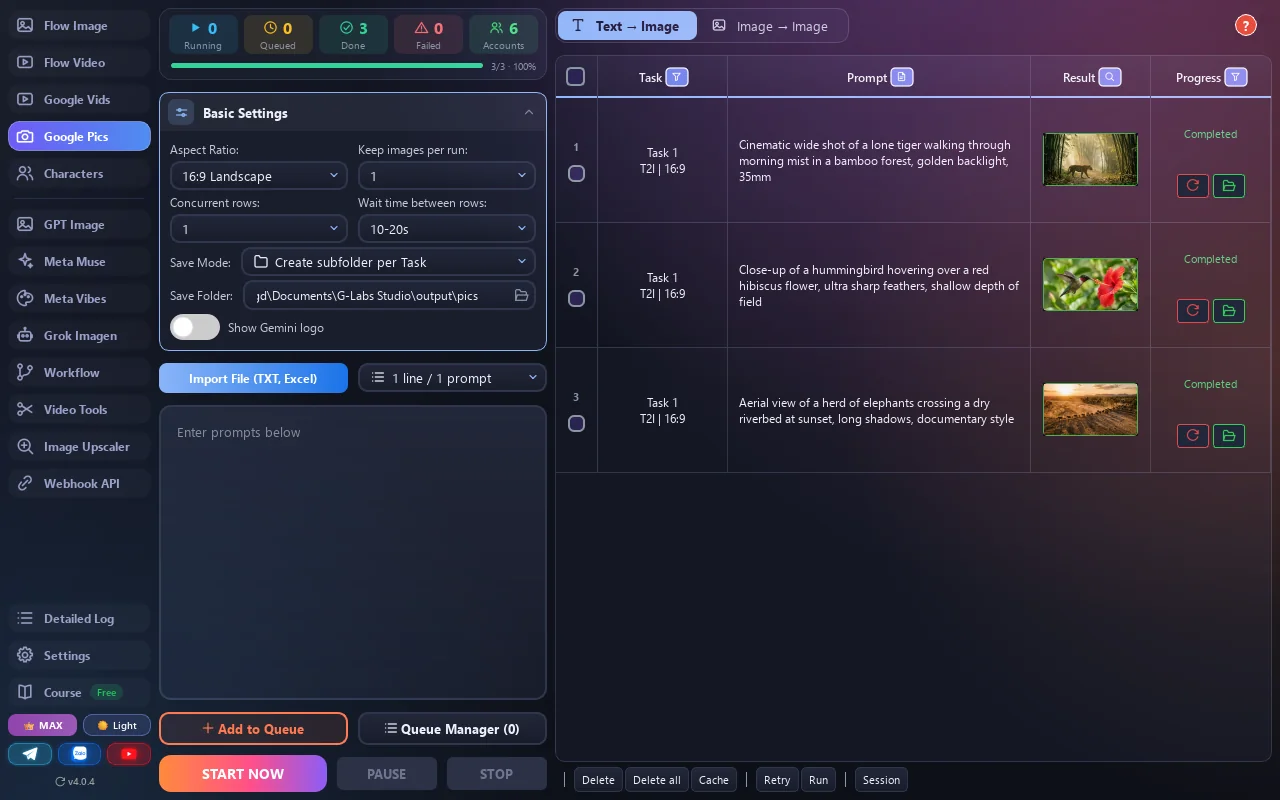Viewport: 1280px width, 800px height.
Task: Collapse the Basic Settings panel
Action: point(529,112)
